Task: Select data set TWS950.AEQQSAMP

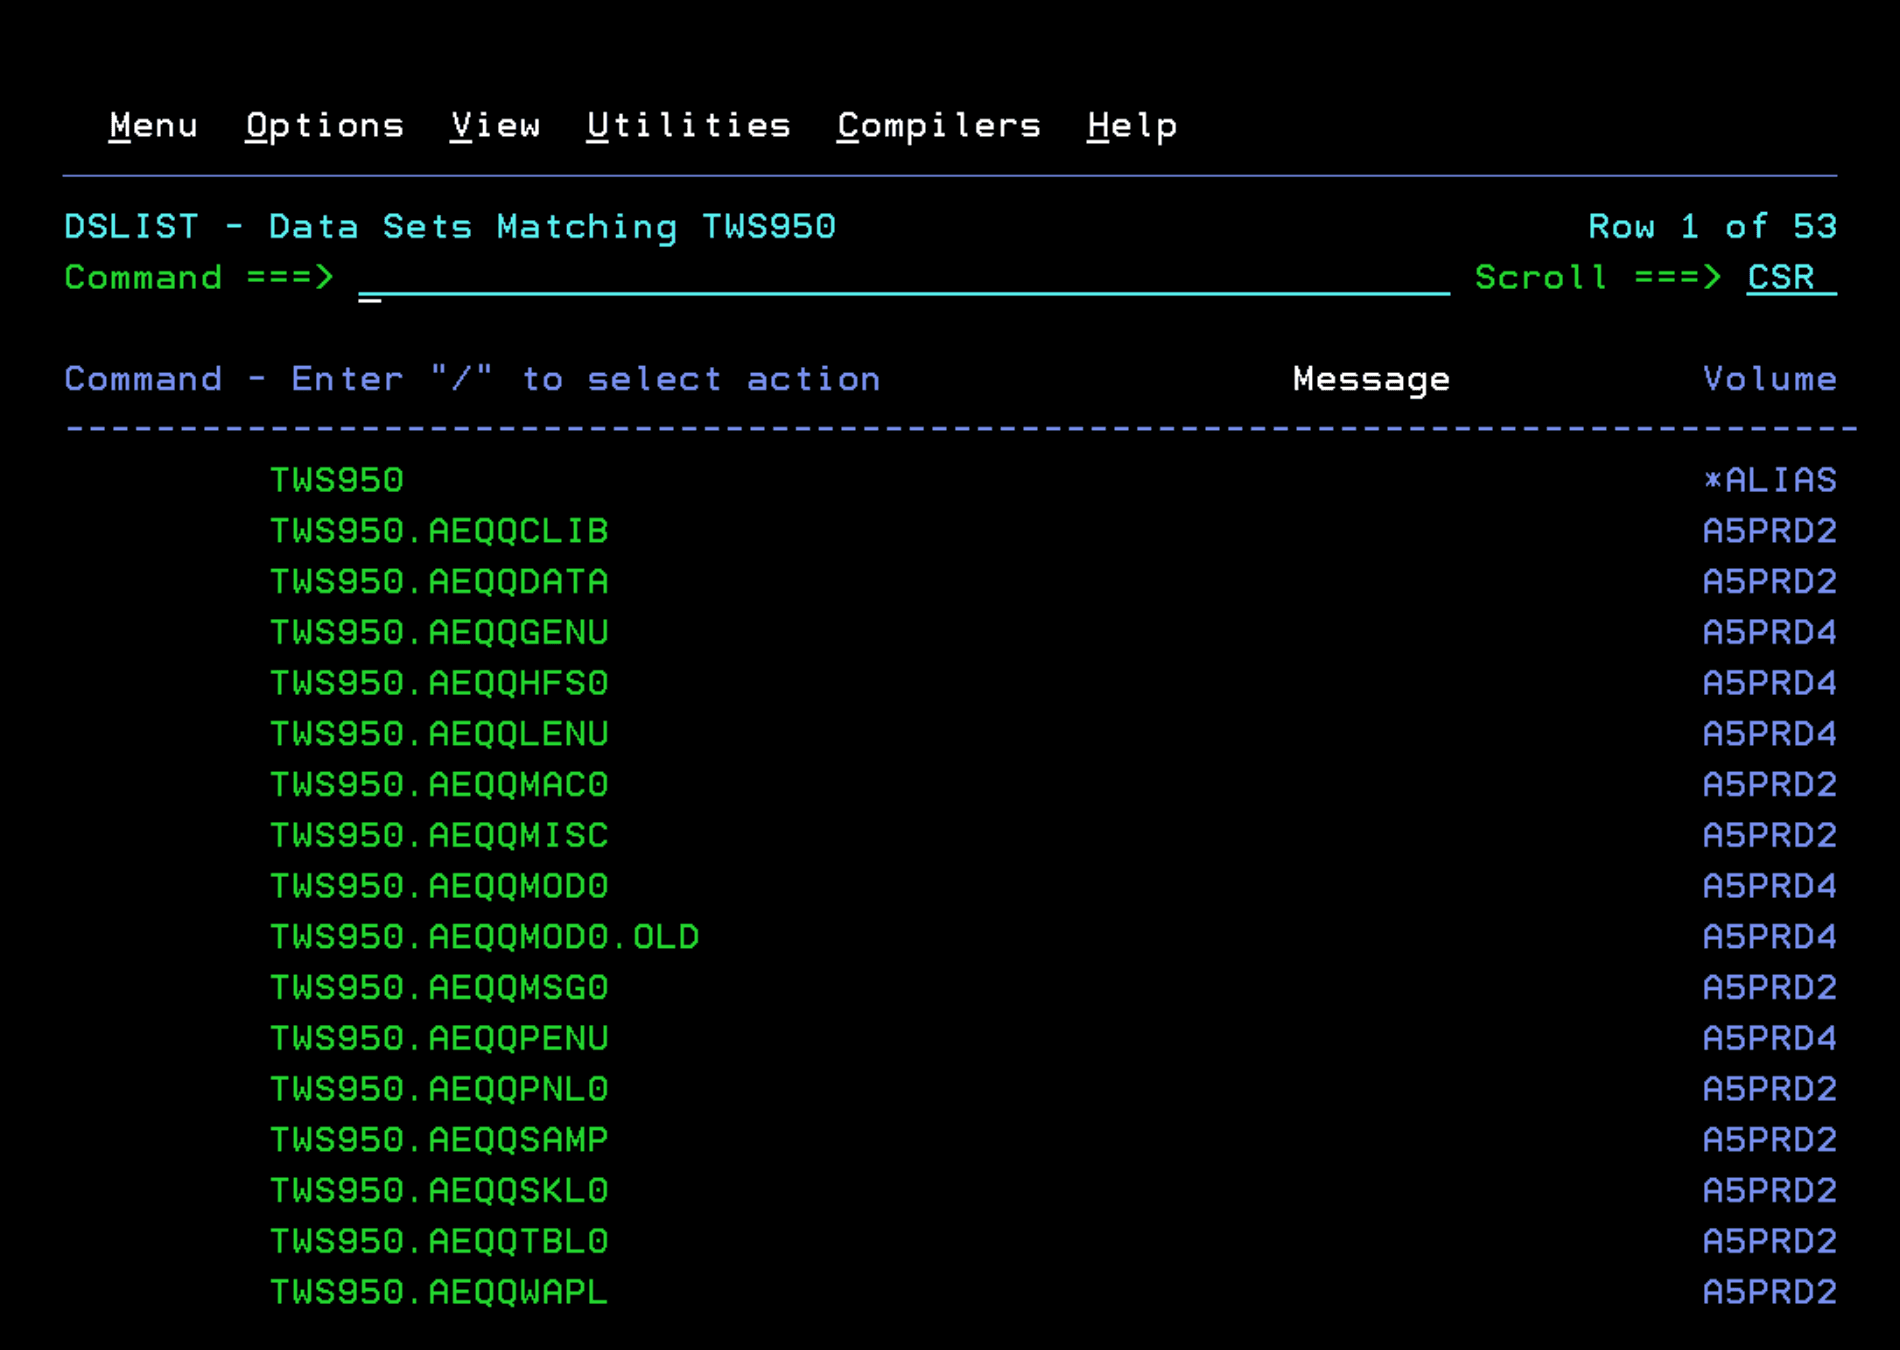Action: pos(439,1141)
